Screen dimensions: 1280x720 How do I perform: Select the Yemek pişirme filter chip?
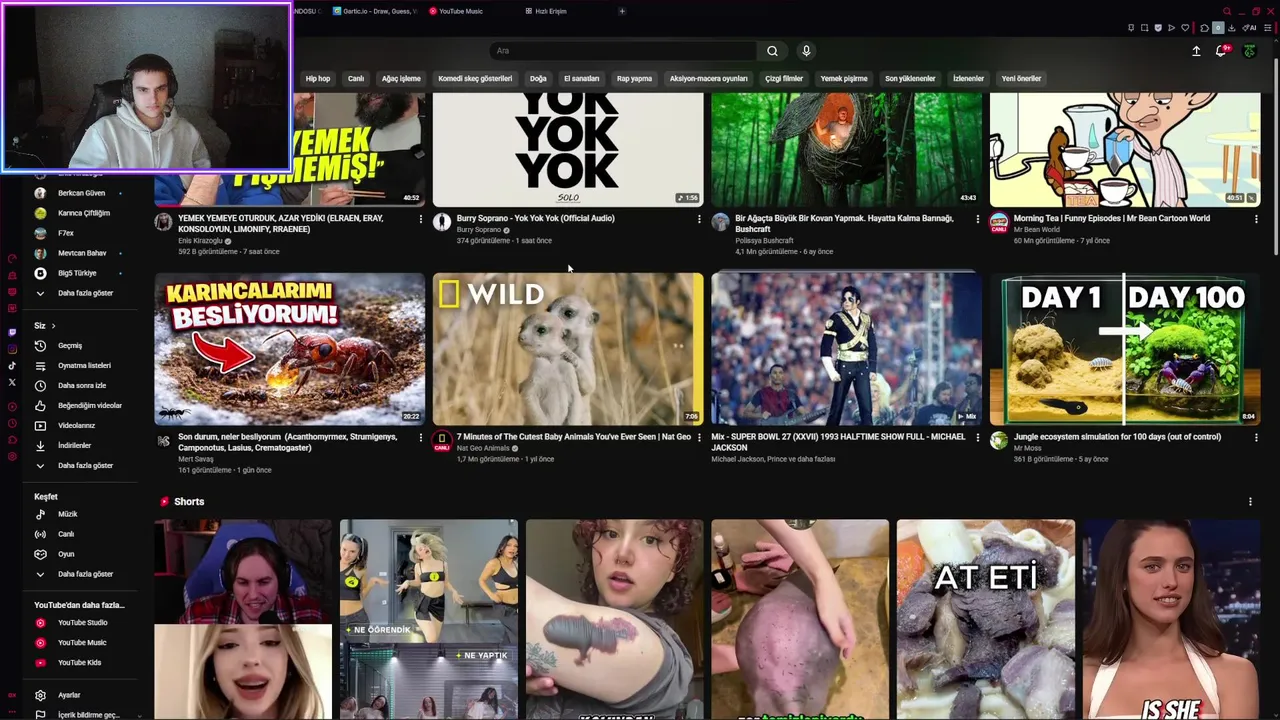coord(844,78)
